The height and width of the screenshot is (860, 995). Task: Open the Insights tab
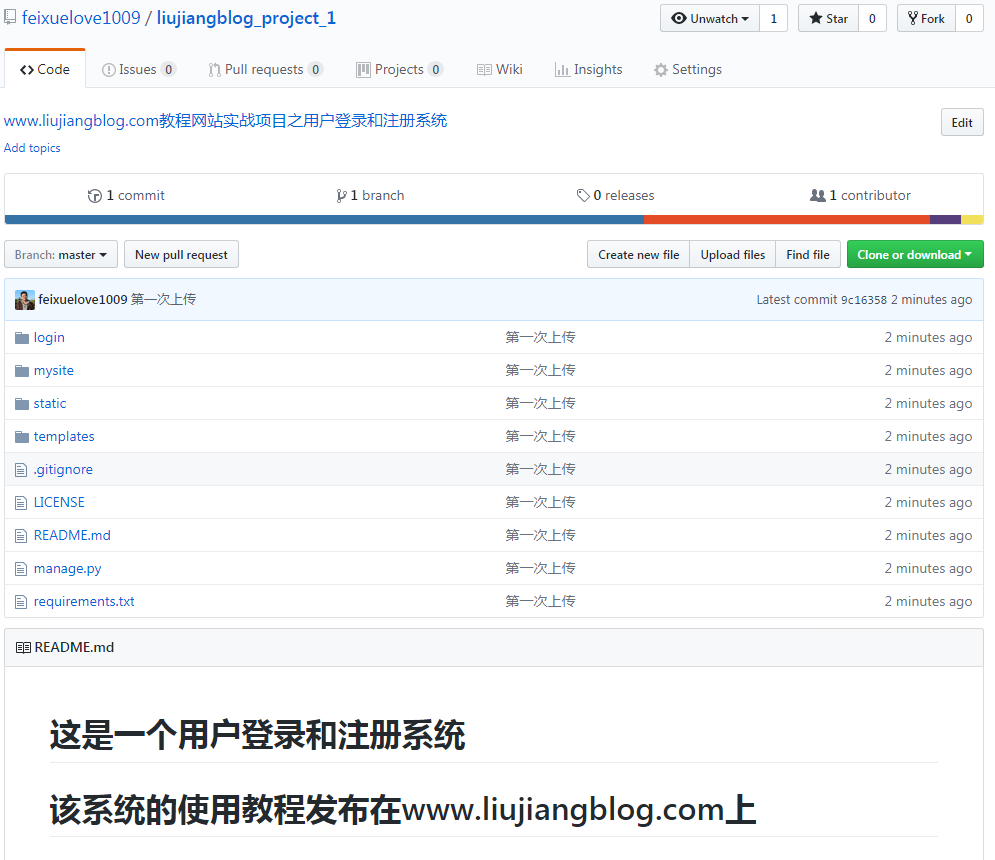point(588,69)
